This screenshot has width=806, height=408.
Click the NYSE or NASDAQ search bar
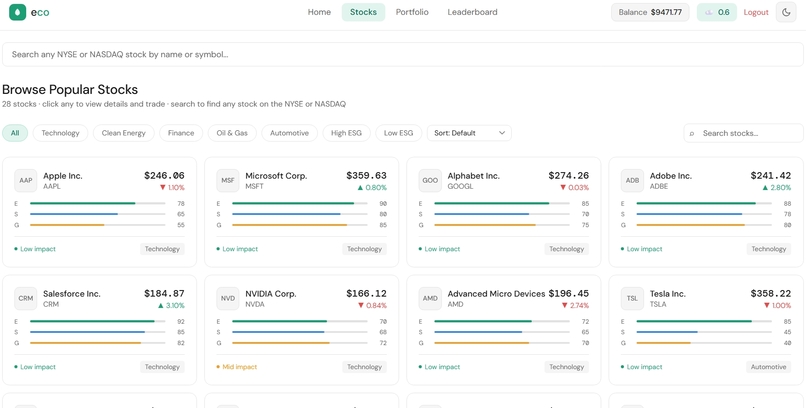[402, 54]
